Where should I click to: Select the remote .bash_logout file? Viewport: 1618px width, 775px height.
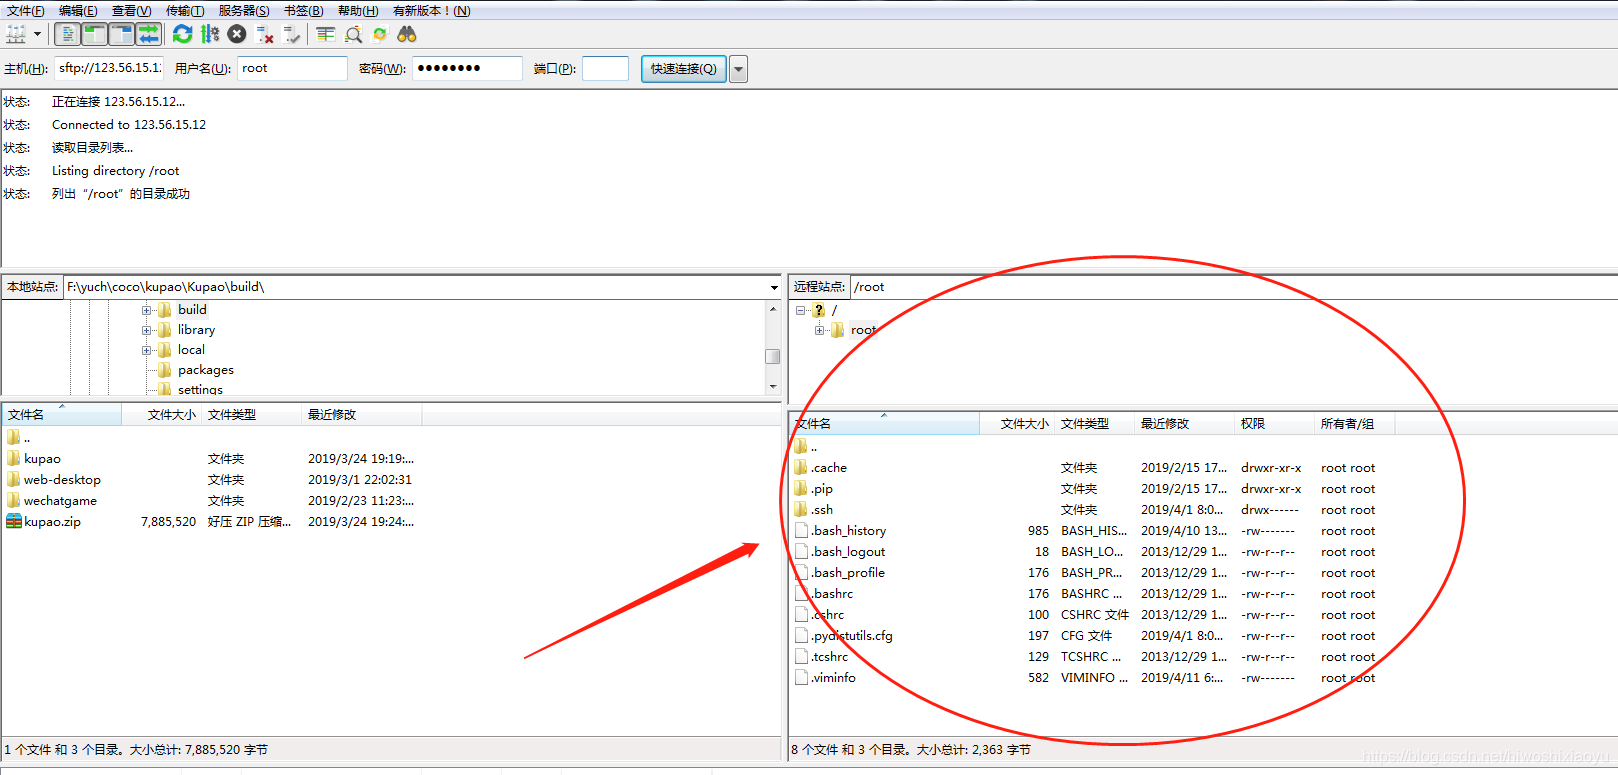(x=847, y=552)
